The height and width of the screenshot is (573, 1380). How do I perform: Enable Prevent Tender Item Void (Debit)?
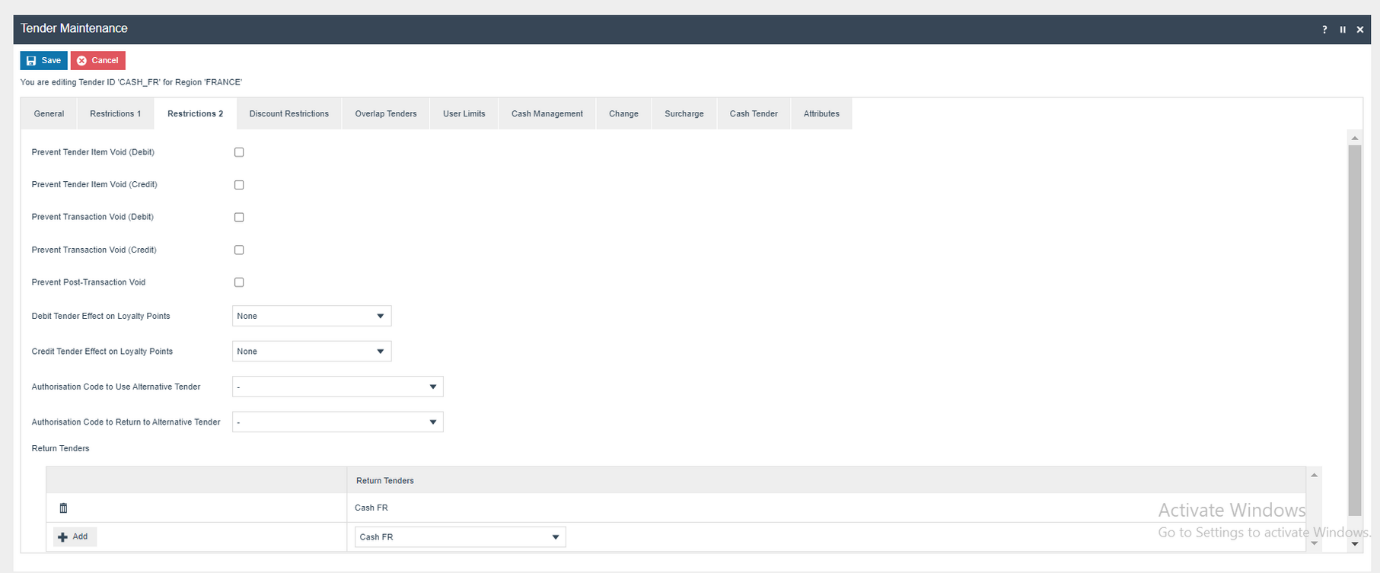[239, 152]
